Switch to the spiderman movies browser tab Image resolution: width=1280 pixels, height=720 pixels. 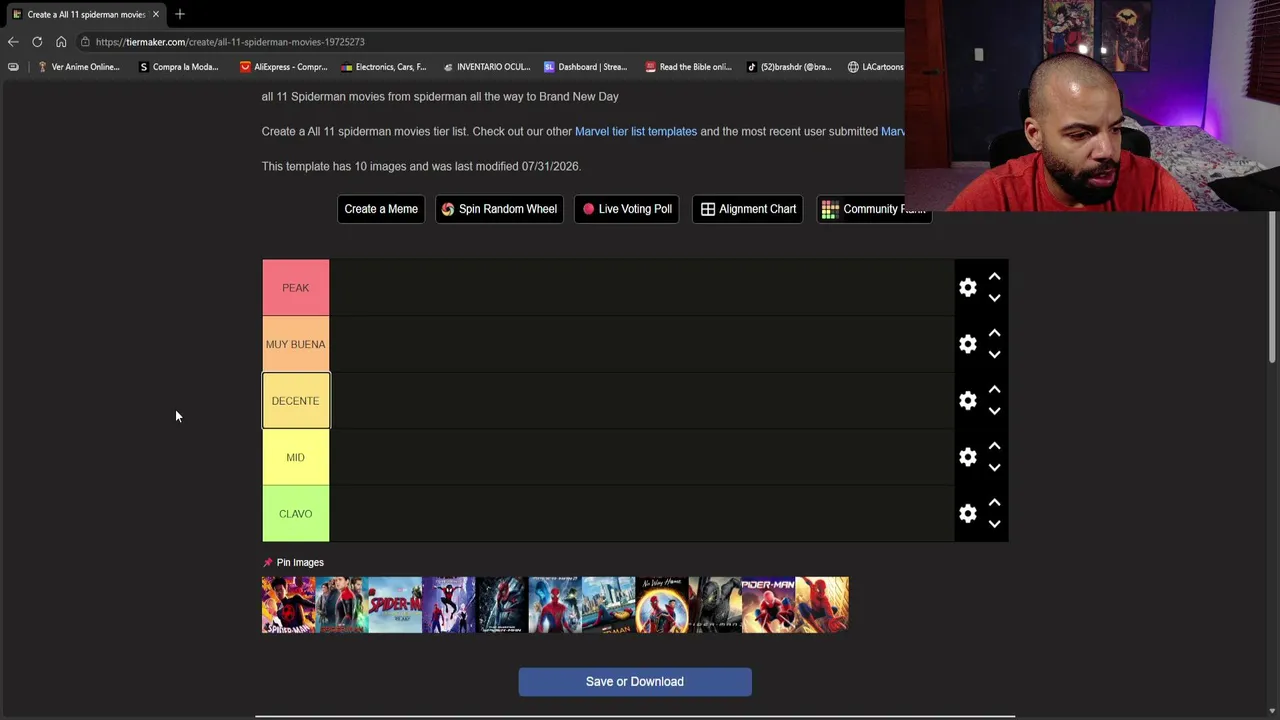86,14
